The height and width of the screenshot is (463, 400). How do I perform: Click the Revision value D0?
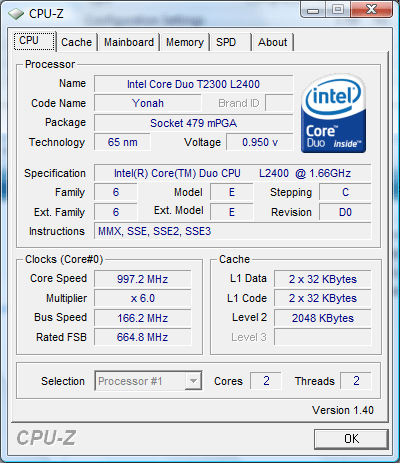(345, 212)
